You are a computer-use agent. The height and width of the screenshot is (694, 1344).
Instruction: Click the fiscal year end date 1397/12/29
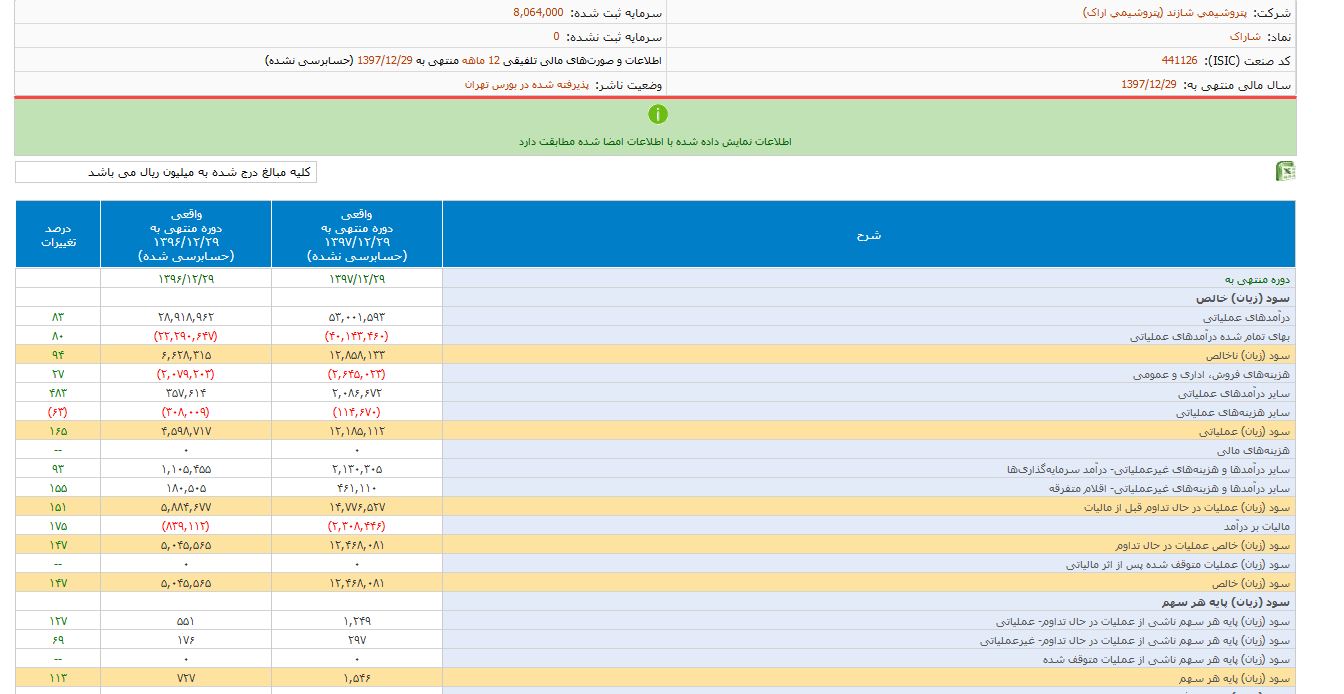click(x=1148, y=85)
